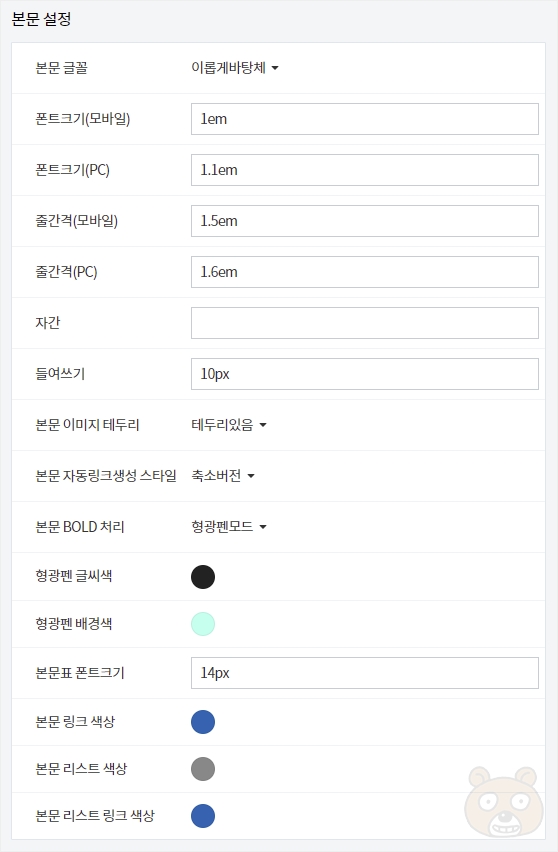Click the empty 자간 input field
The image size is (558, 852).
(365, 323)
